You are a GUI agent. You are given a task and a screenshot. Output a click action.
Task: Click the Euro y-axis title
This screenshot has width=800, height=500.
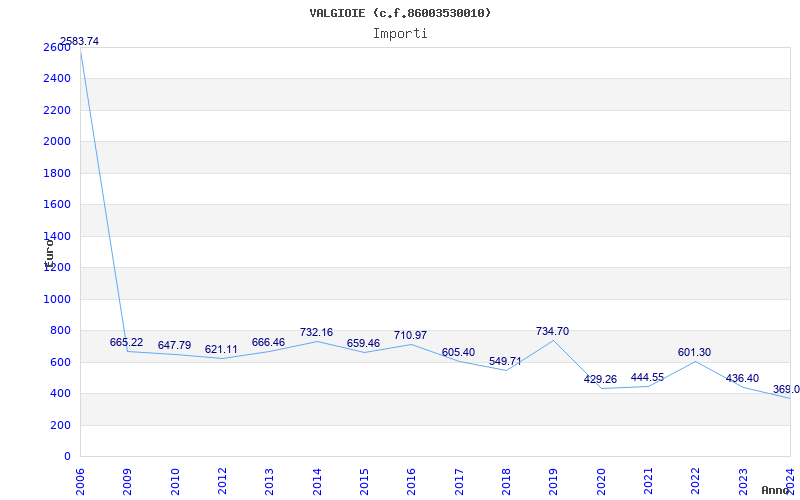48,253
